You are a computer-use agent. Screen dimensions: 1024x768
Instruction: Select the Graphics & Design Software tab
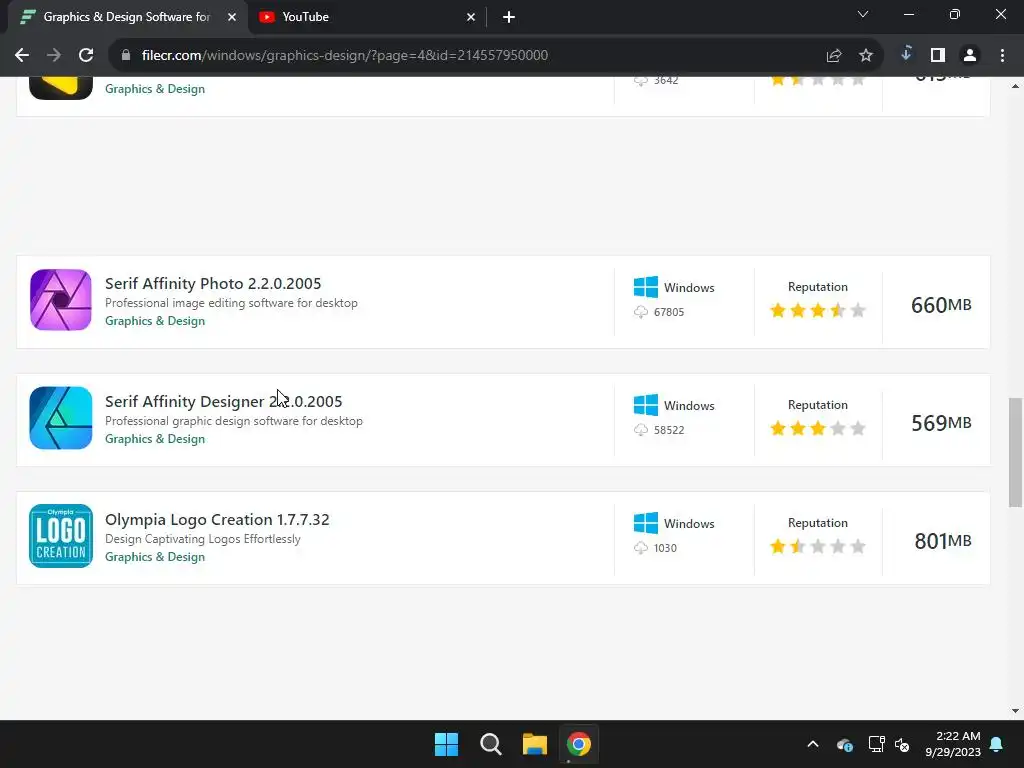click(x=127, y=17)
